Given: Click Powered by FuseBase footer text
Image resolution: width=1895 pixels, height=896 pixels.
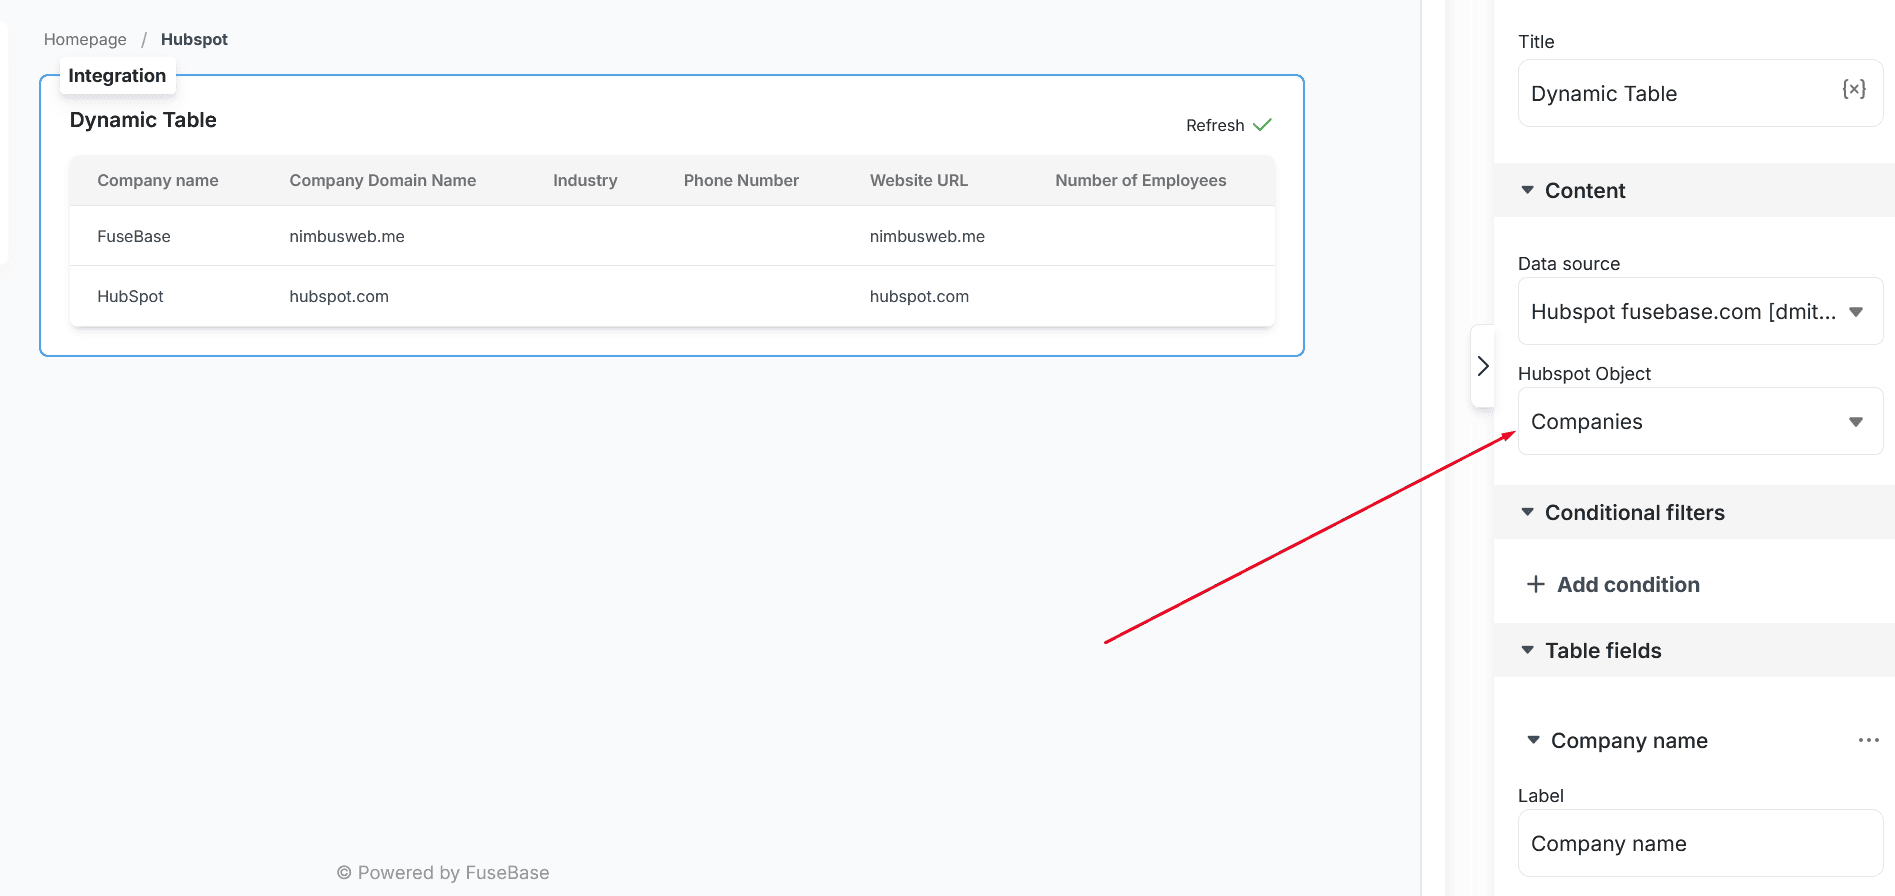Looking at the screenshot, I should [443, 872].
